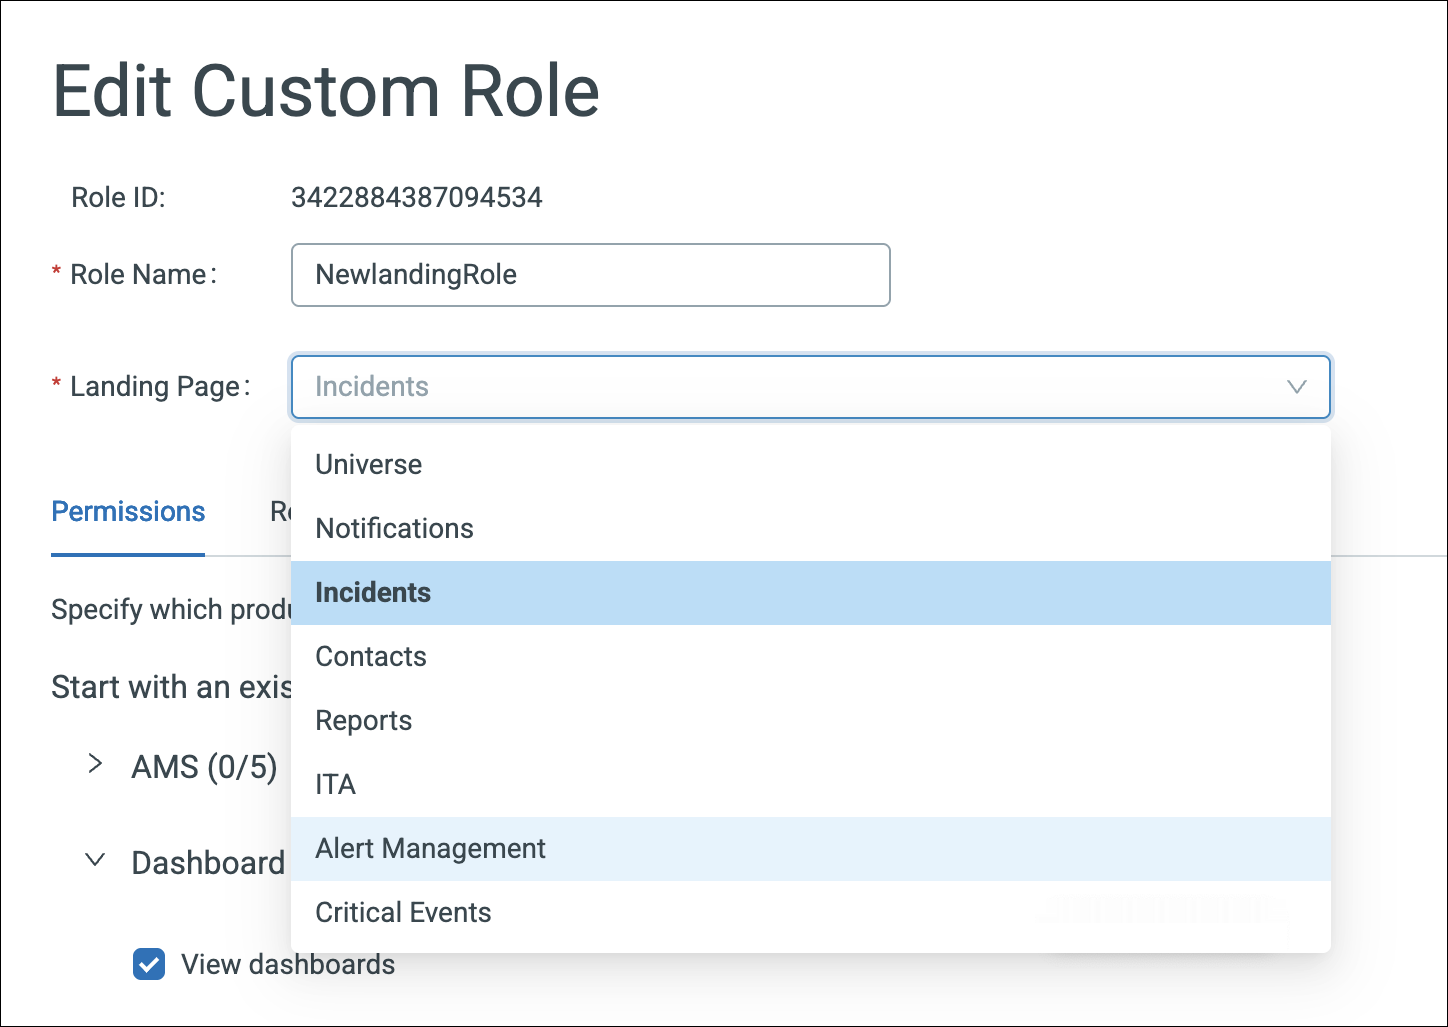Click the AMS (0/5) label text
The image size is (1448, 1027).
pos(204,766)
